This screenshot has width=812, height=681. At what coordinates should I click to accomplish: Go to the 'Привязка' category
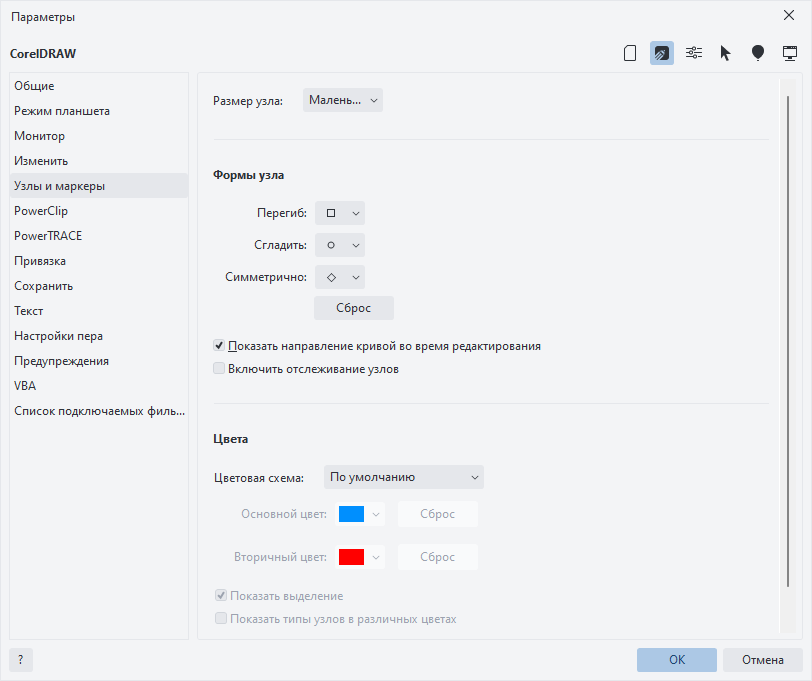[99, 260]
